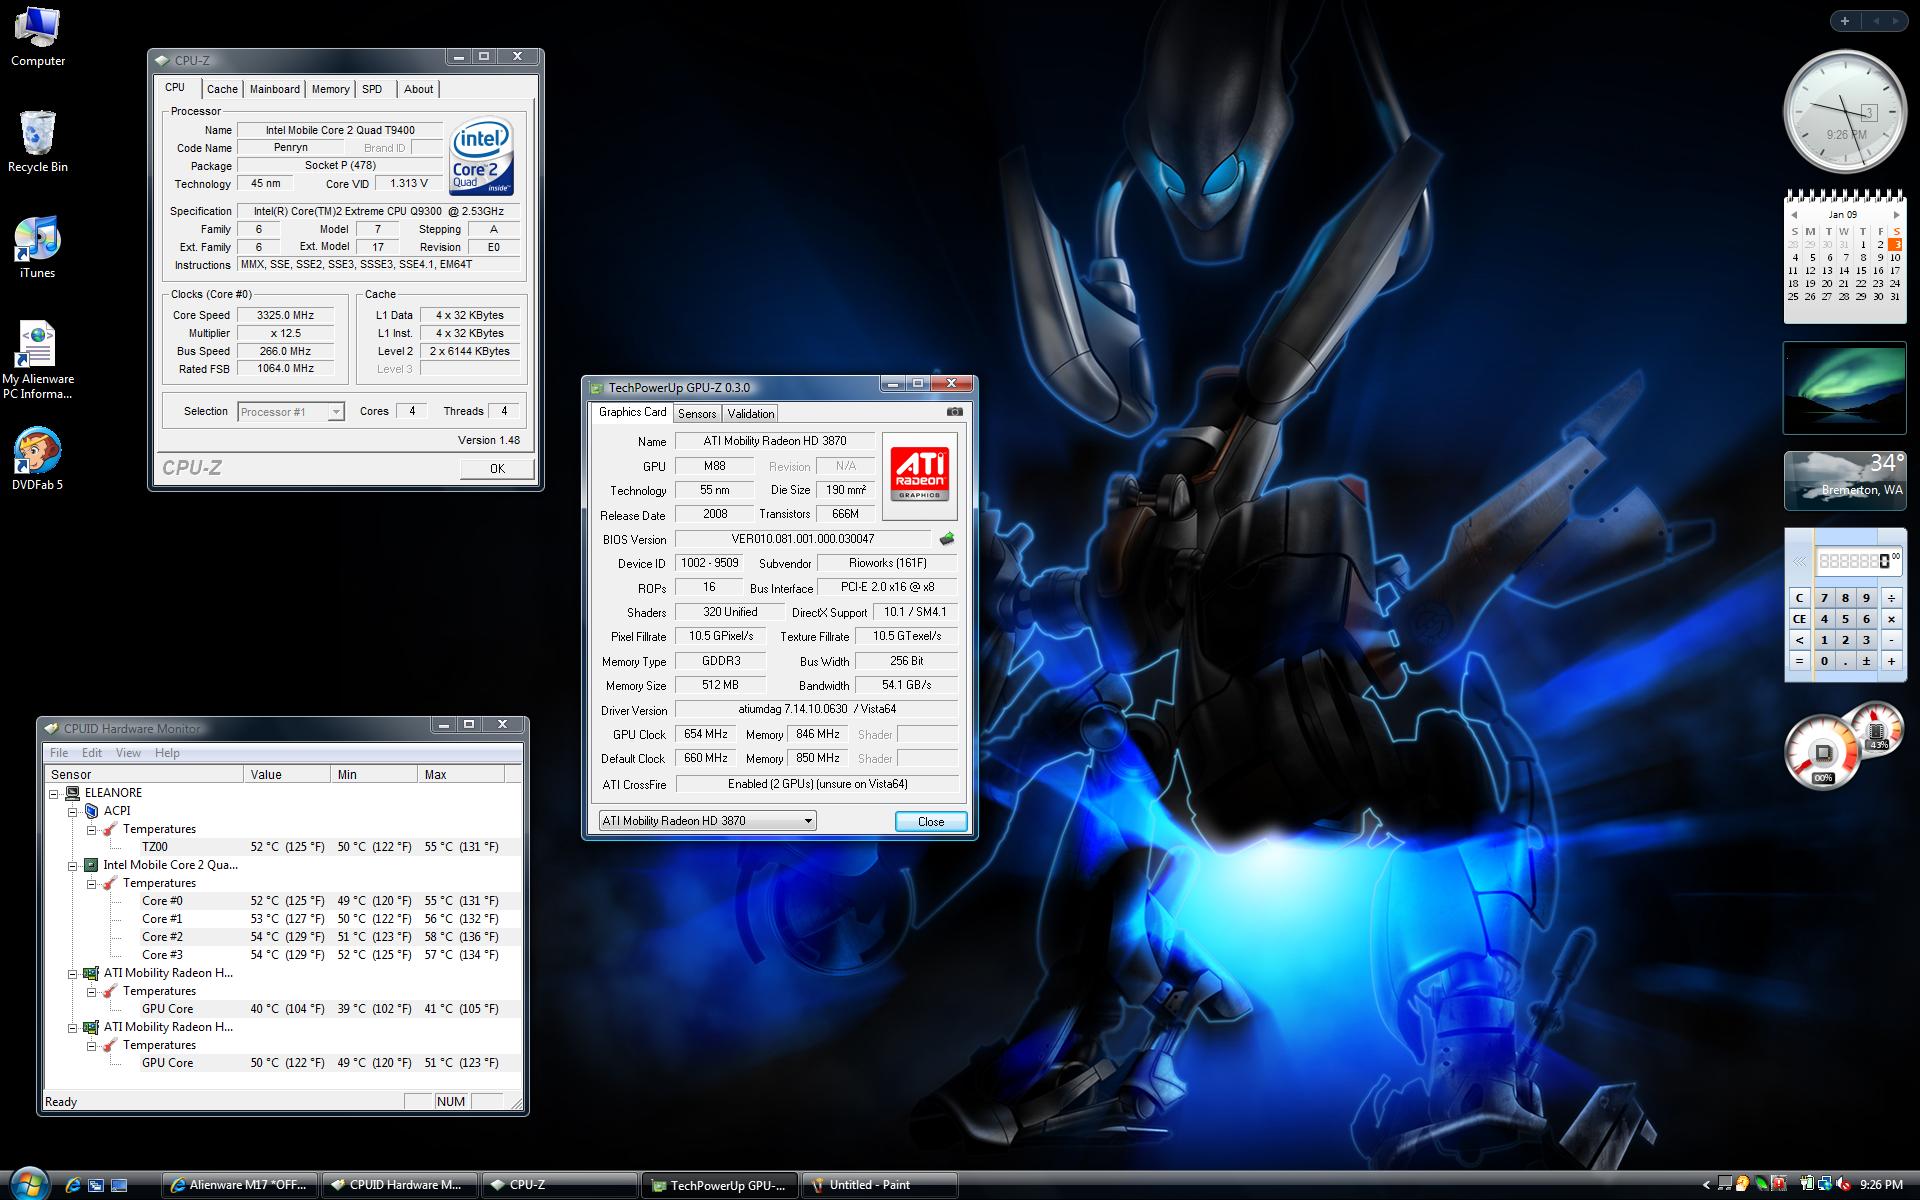Open GPU-Z Validation tab
The width and height of the screenshot is (1920, 1200).
coord(751,414)
